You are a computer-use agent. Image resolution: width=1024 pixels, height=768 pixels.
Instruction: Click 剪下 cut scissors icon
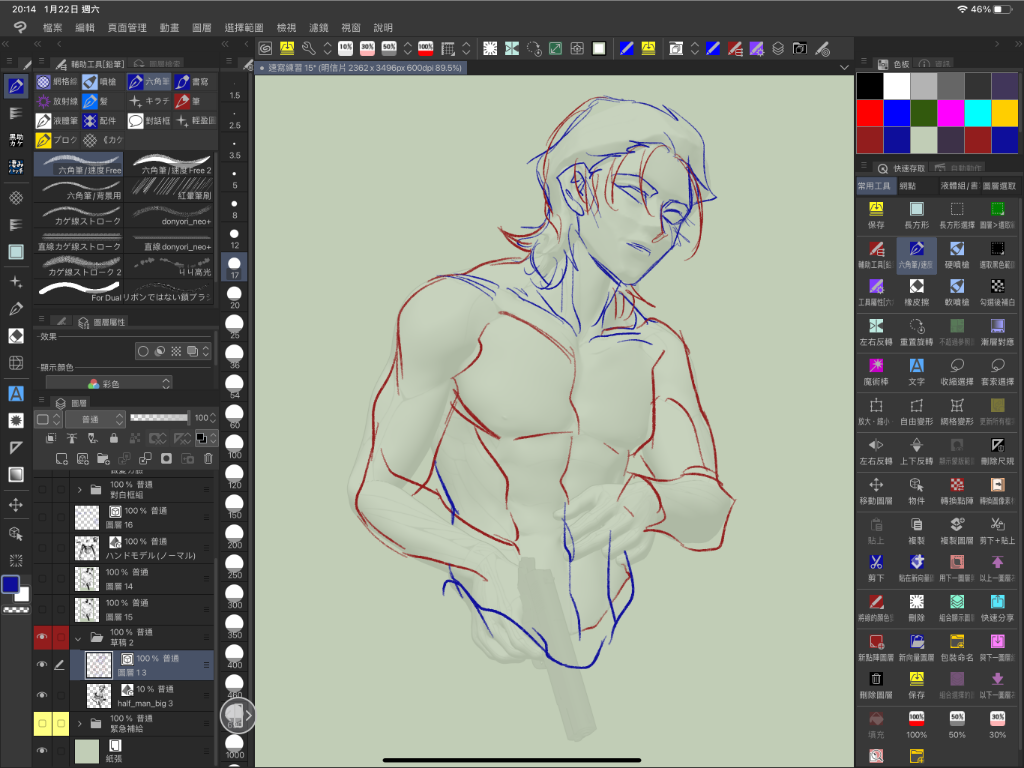(x=876, y=569)
